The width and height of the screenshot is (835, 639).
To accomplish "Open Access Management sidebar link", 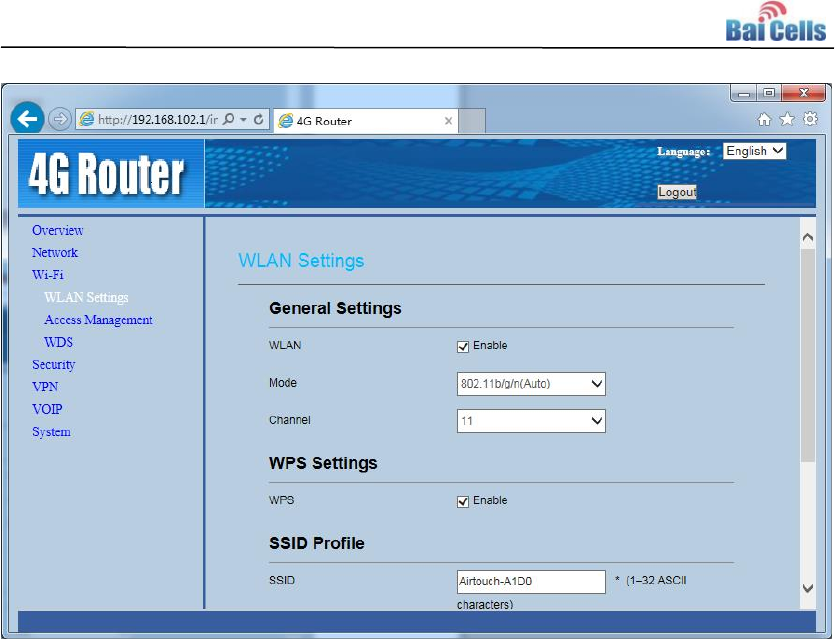I will tap(99, 320).
